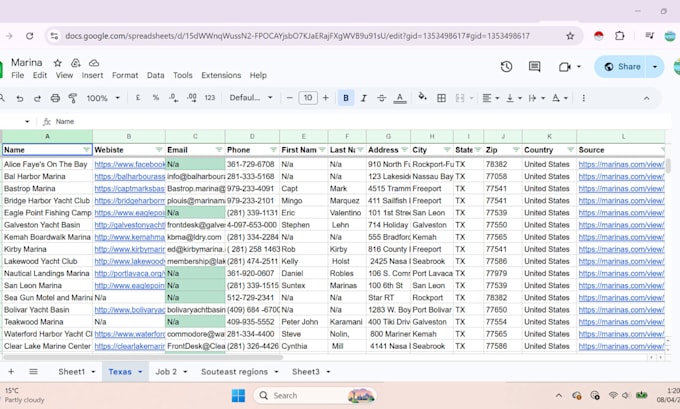
Task: Switch to Souteast regions tab
Action: click(x=234, y=372)
